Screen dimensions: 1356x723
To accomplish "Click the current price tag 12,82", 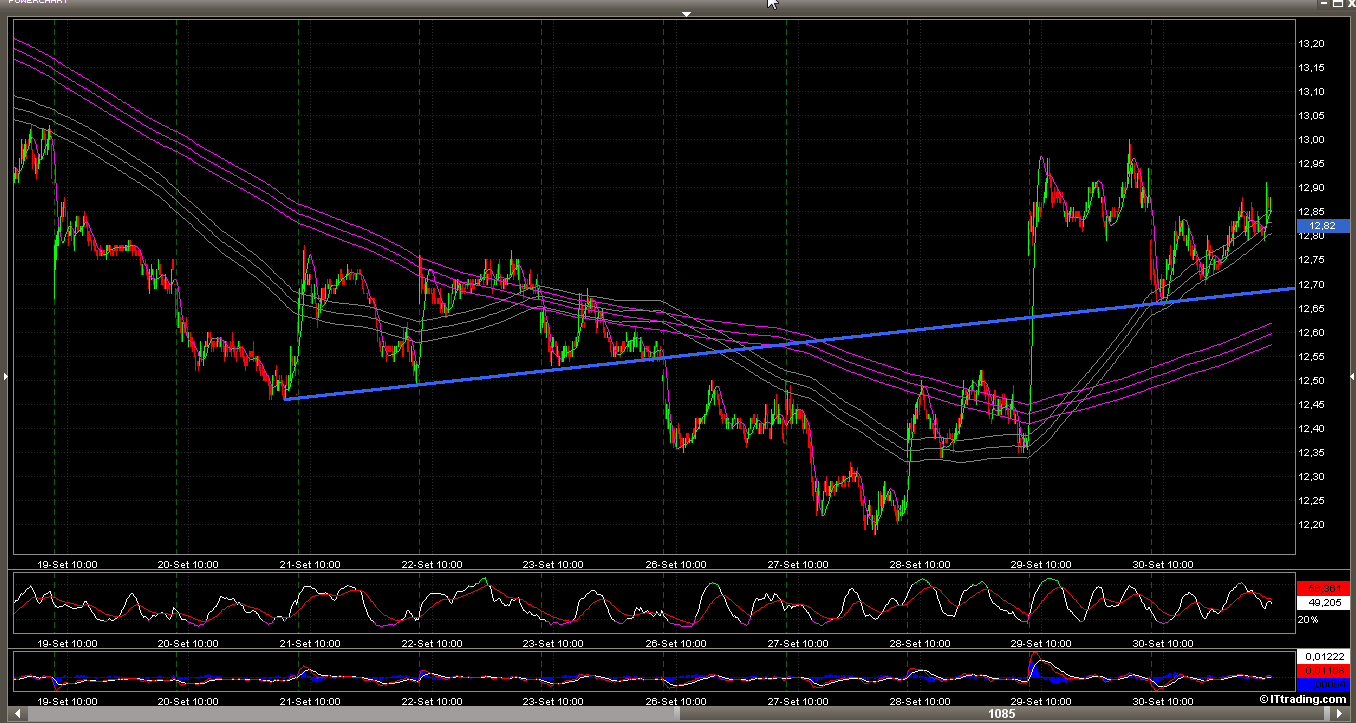I will click(x=1322, y=226).
